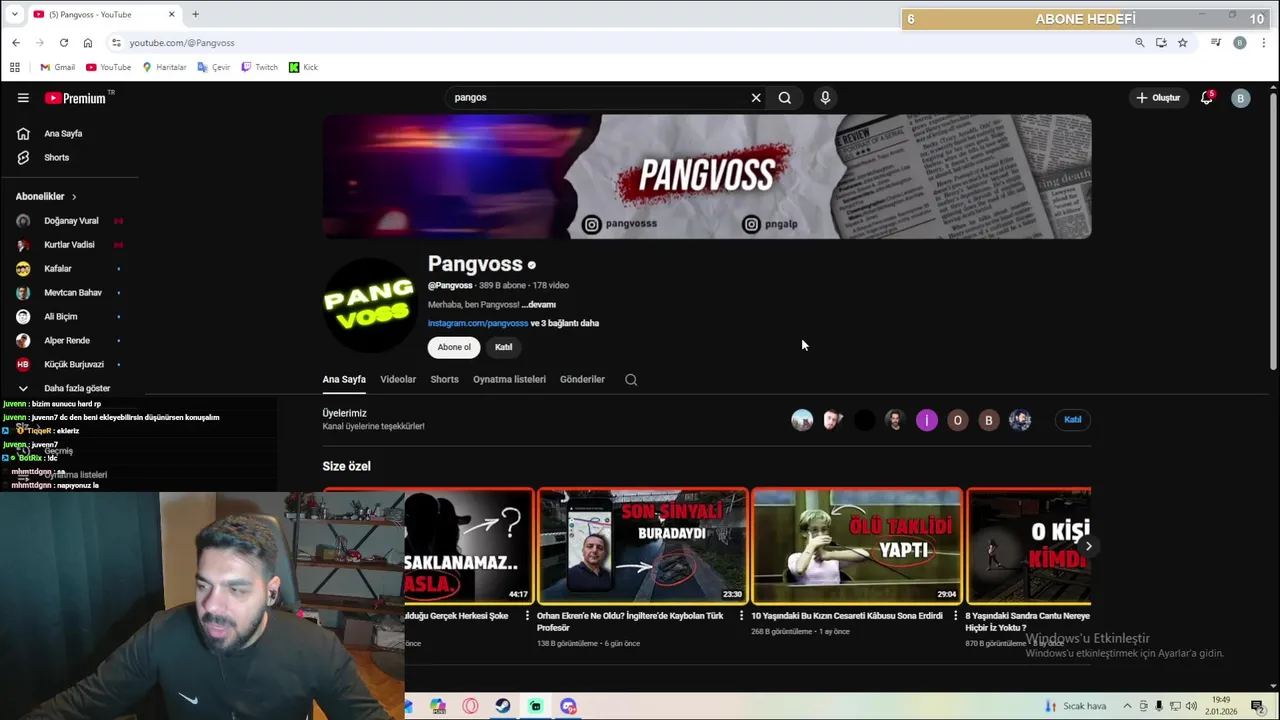1280x720 pixels.
Task: Click the Pangvoss channel banner
Action: (x=707, y=176)
